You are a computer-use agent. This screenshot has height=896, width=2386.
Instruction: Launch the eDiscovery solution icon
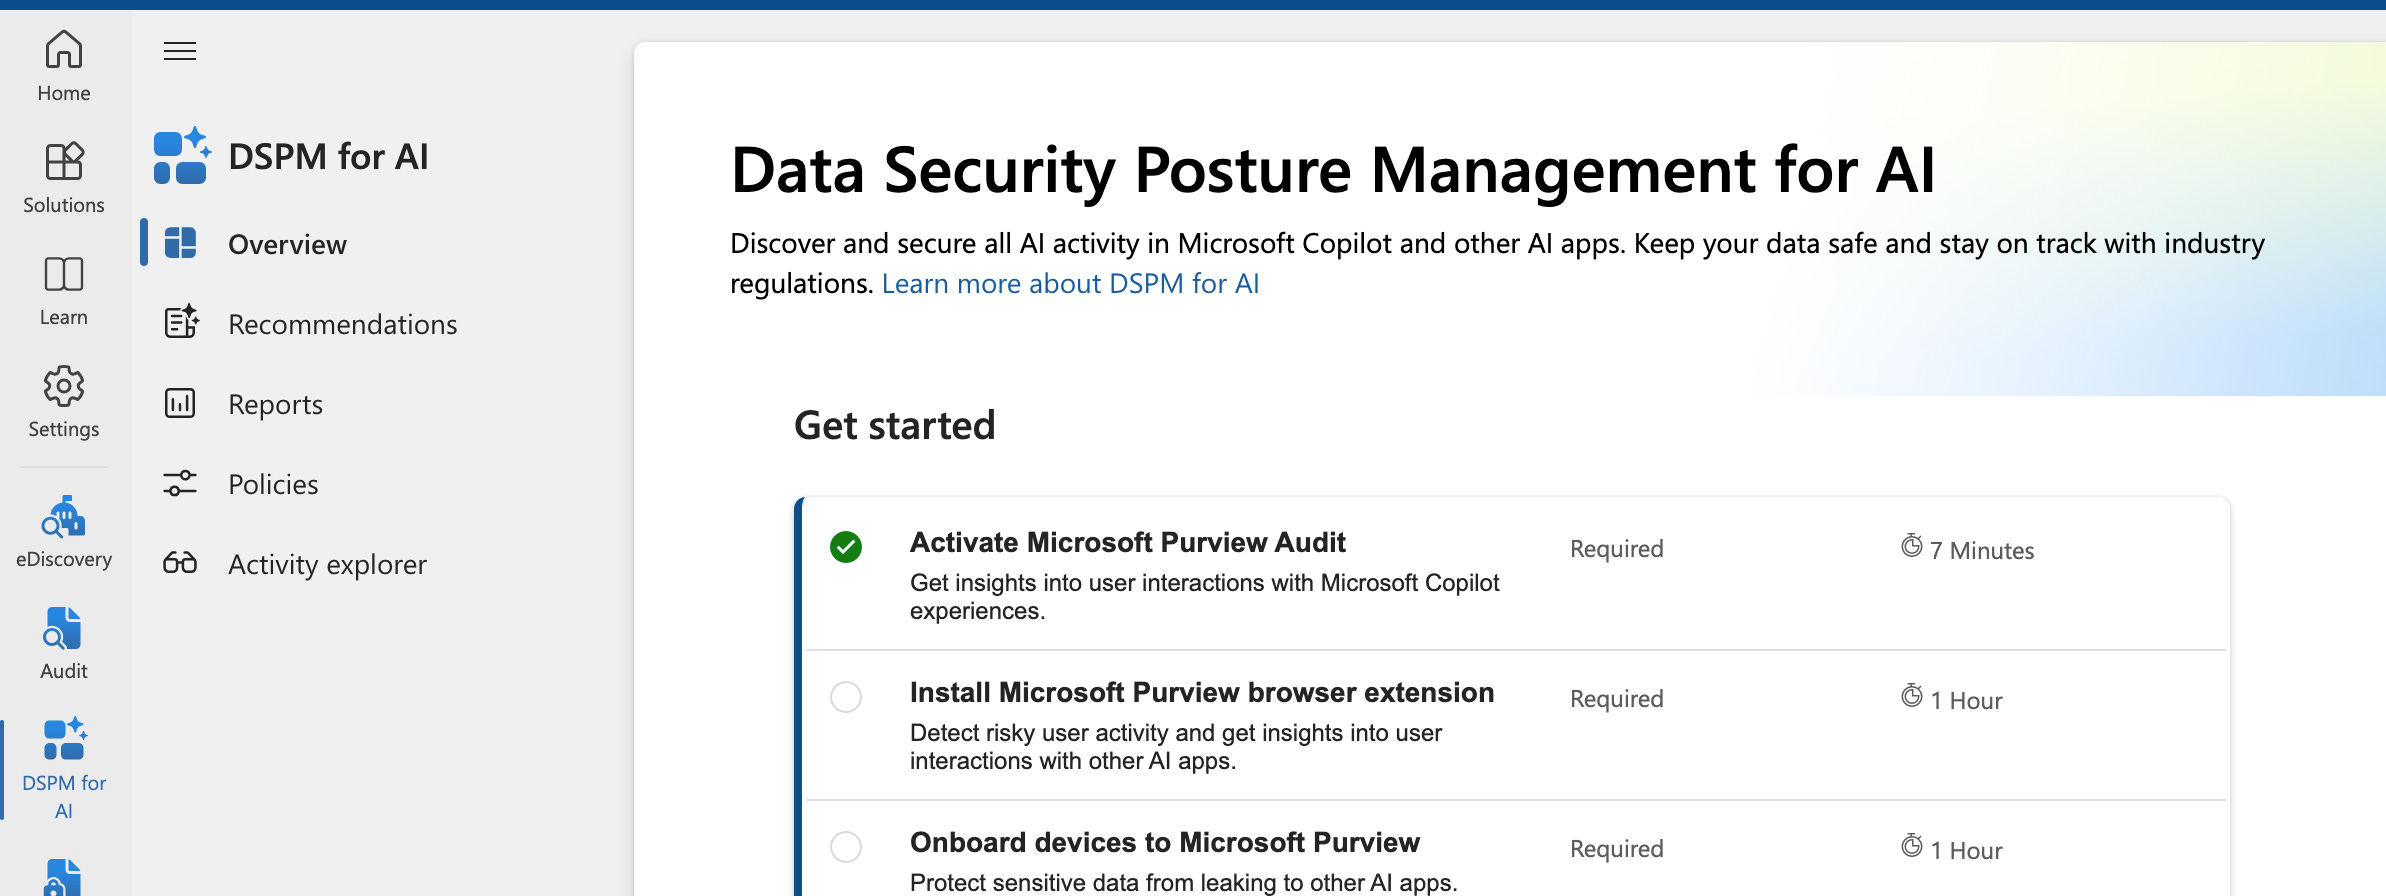click(x=64, y=516)
